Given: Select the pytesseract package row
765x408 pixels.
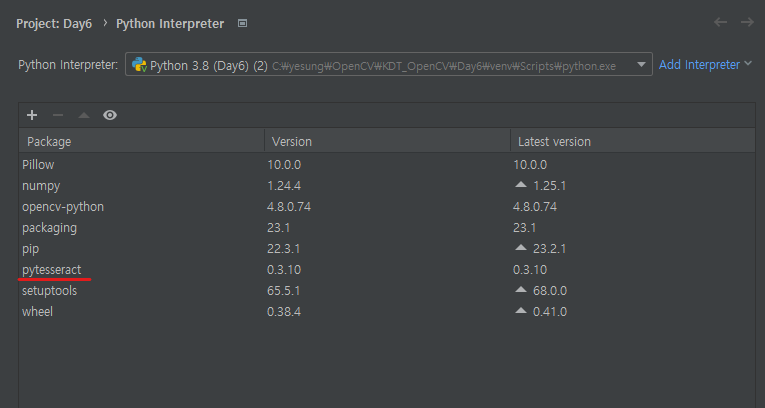Looking at the screenshot, I should point(387,269).
